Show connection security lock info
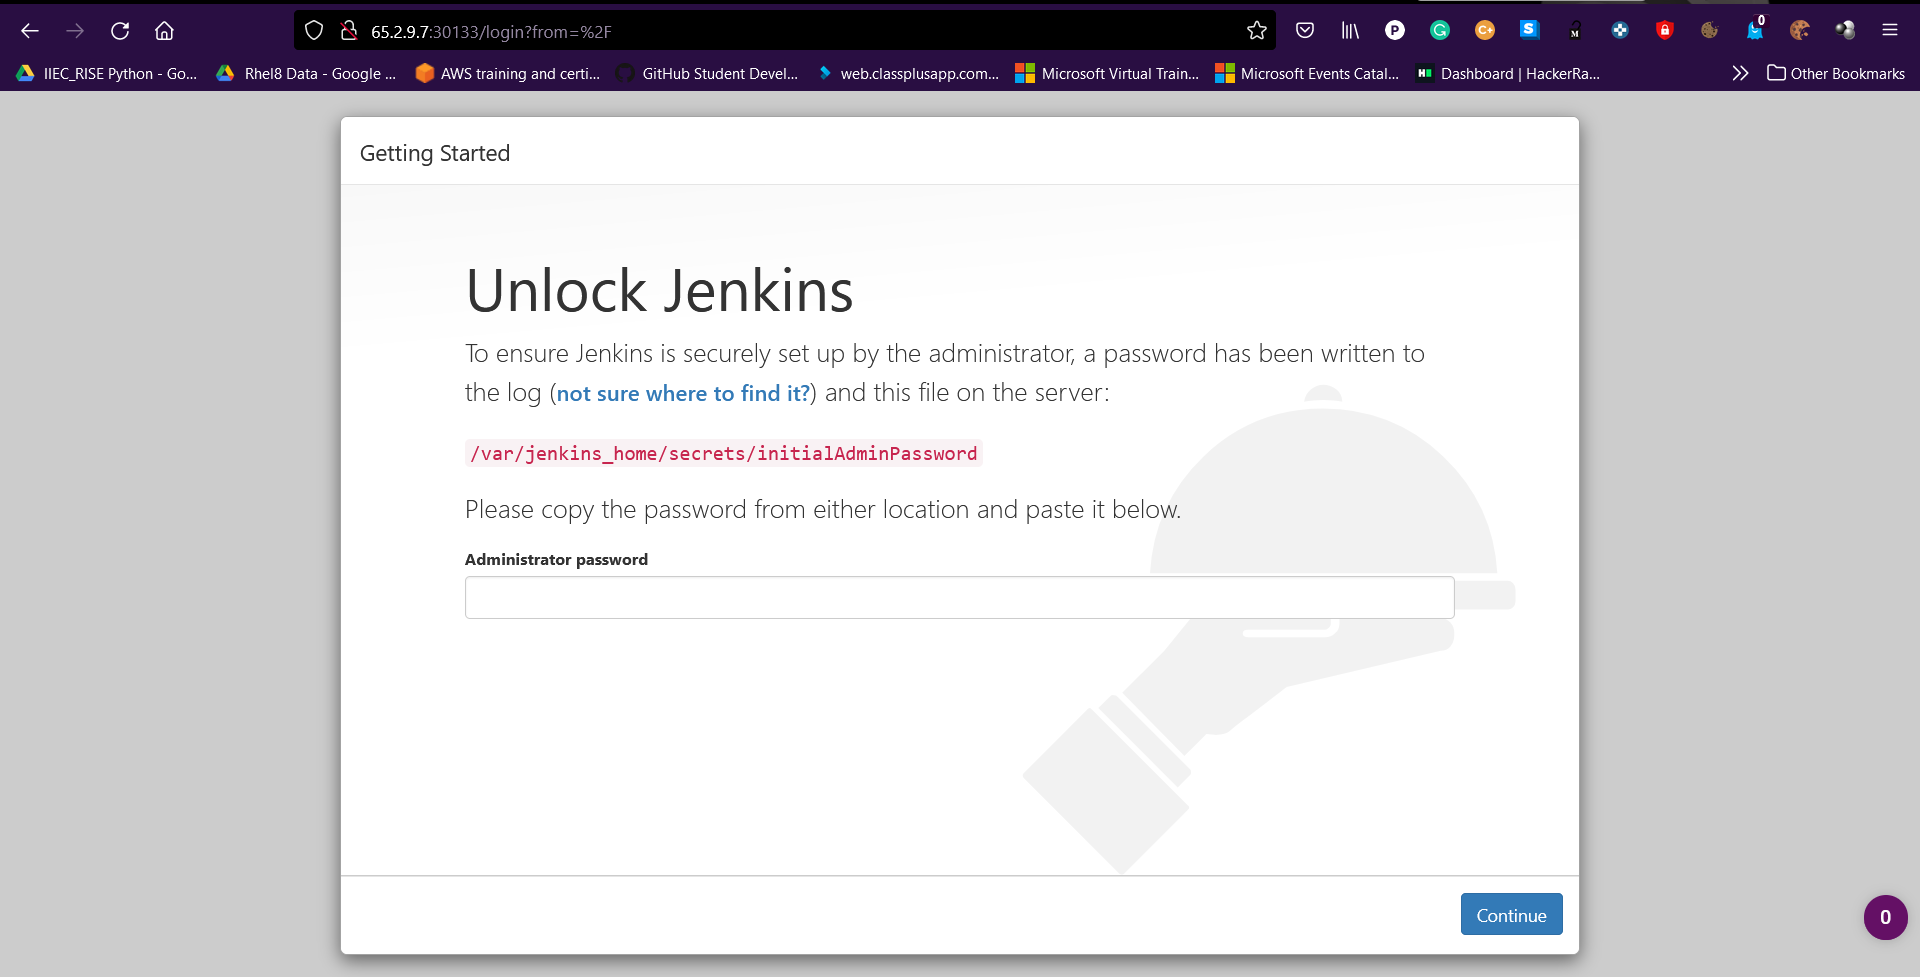Screen dimensions: 1920x977 pos(349,31)
